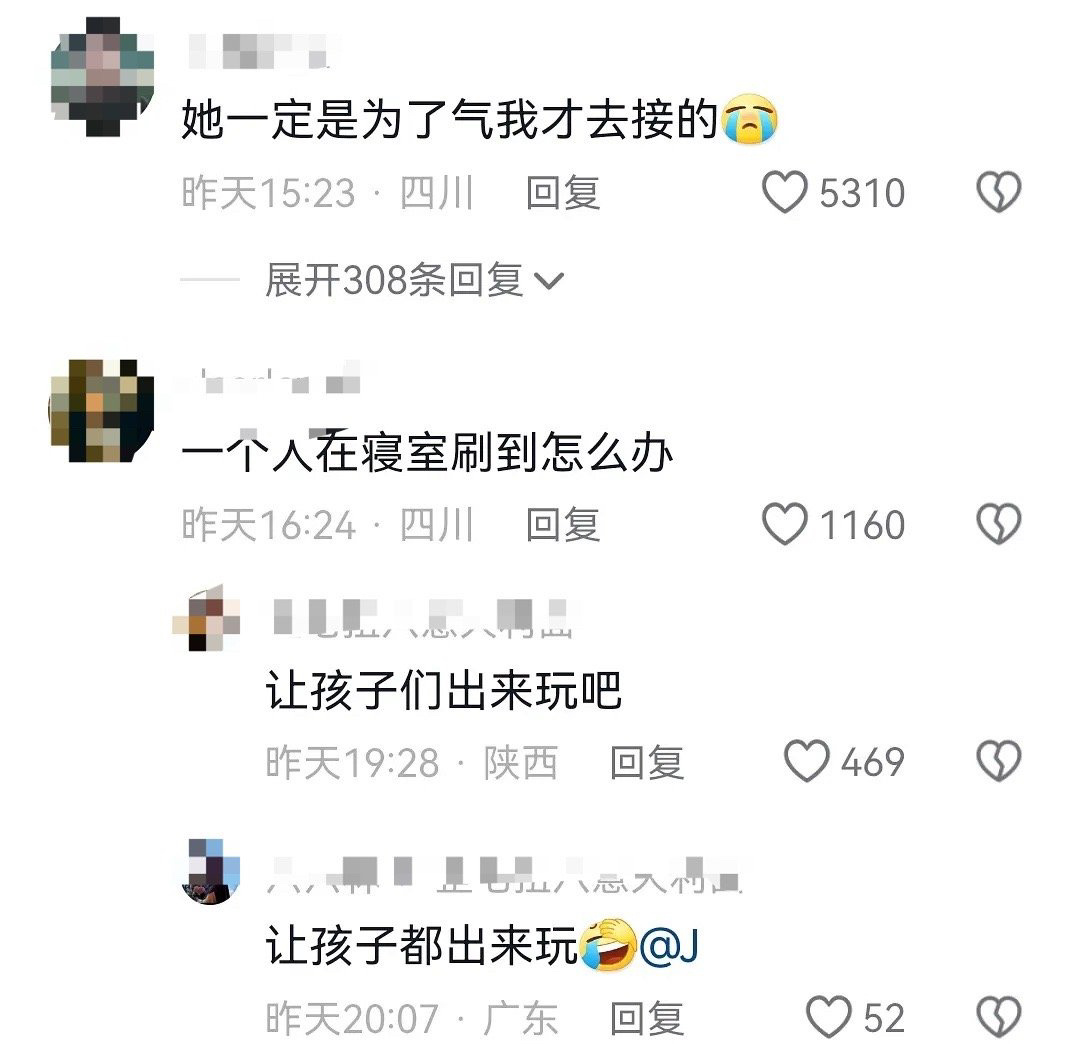Like the comment with 5310 likes
Viewport: 1072px width, 1044px height.
[785, 192]
